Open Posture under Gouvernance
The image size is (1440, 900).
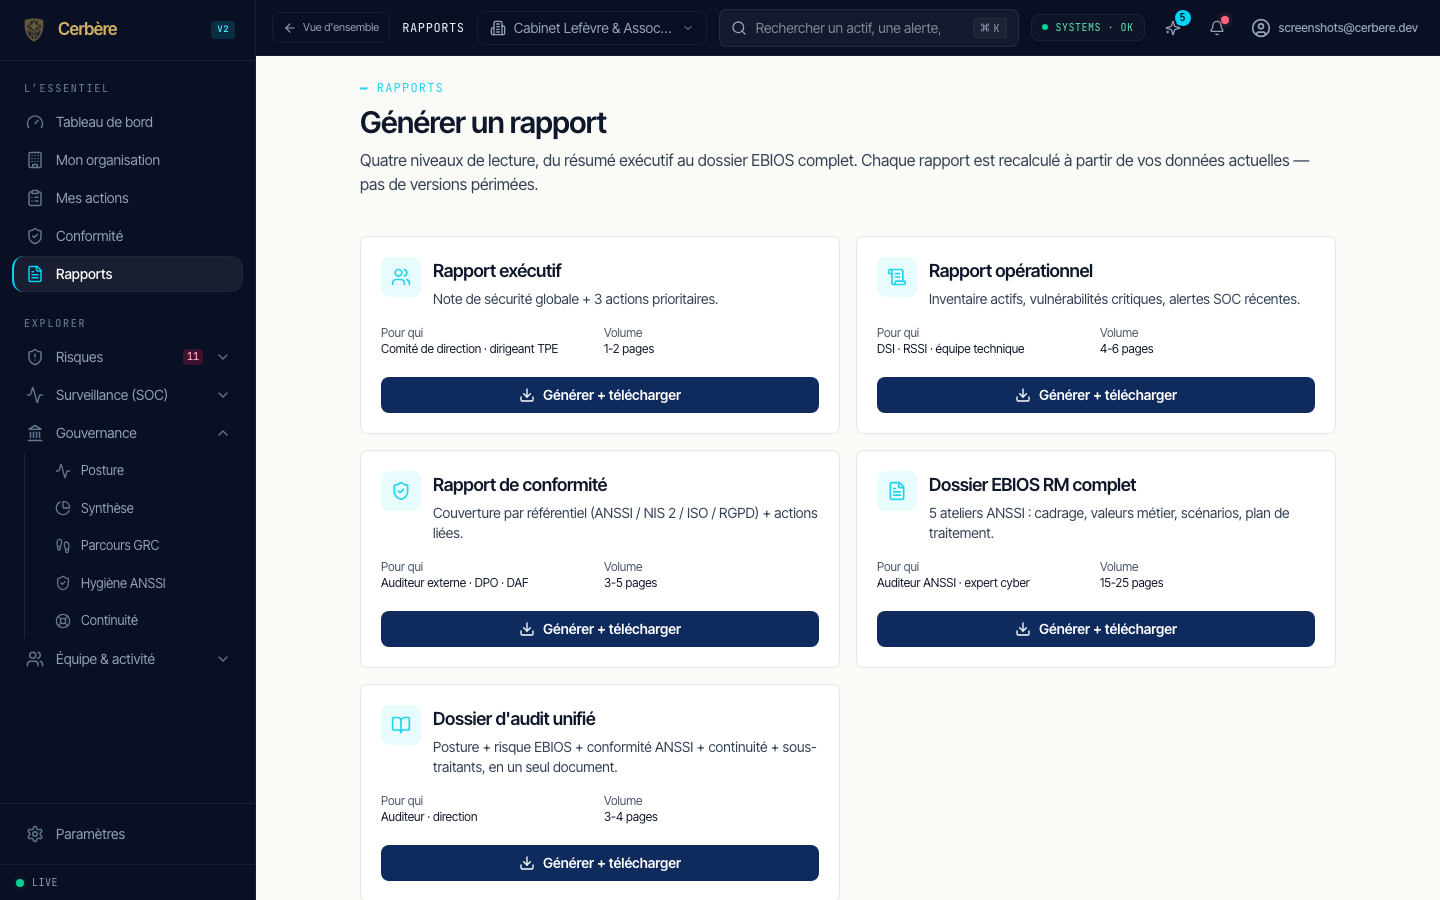[x=140, y=470]
